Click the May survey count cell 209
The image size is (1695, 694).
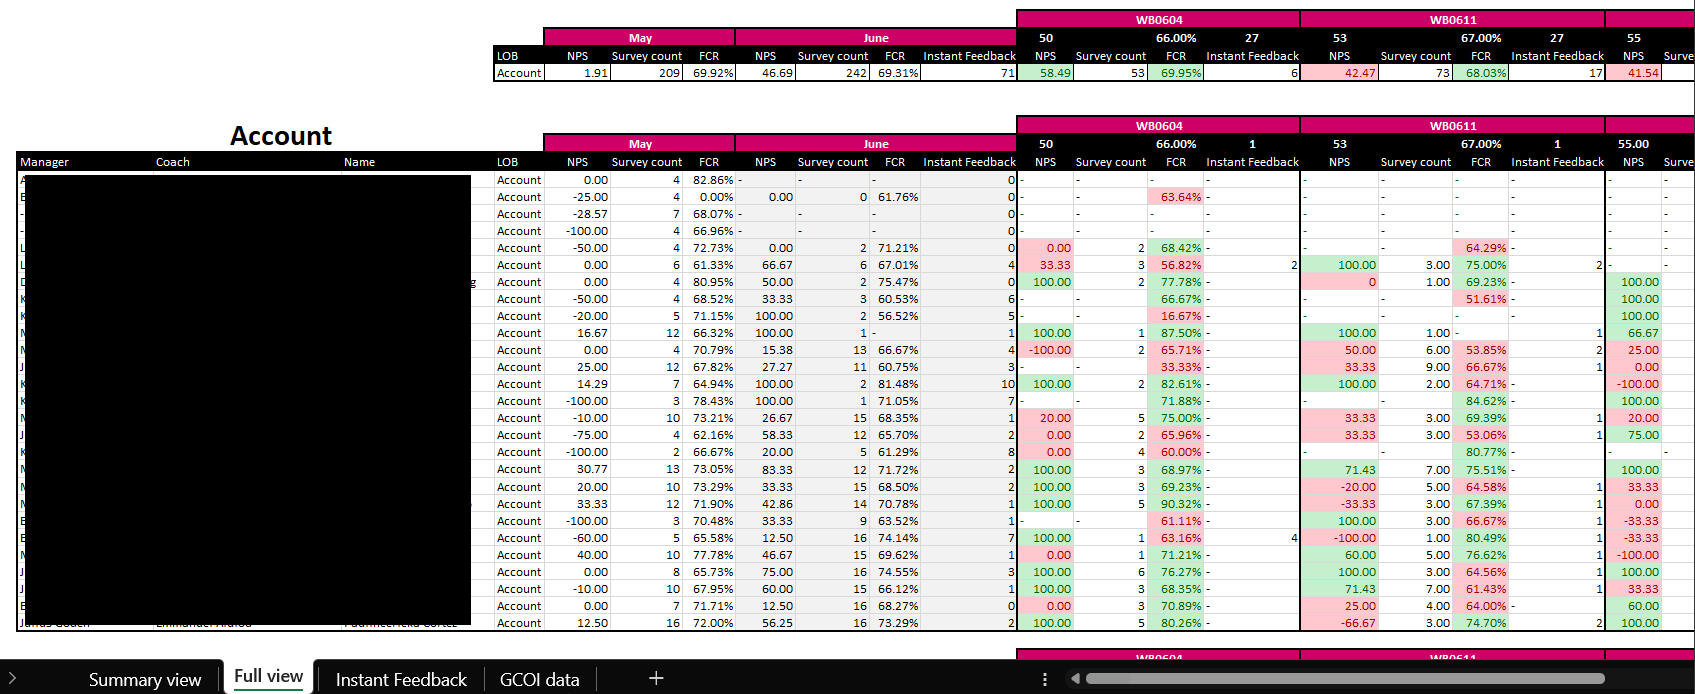(647, 73)
